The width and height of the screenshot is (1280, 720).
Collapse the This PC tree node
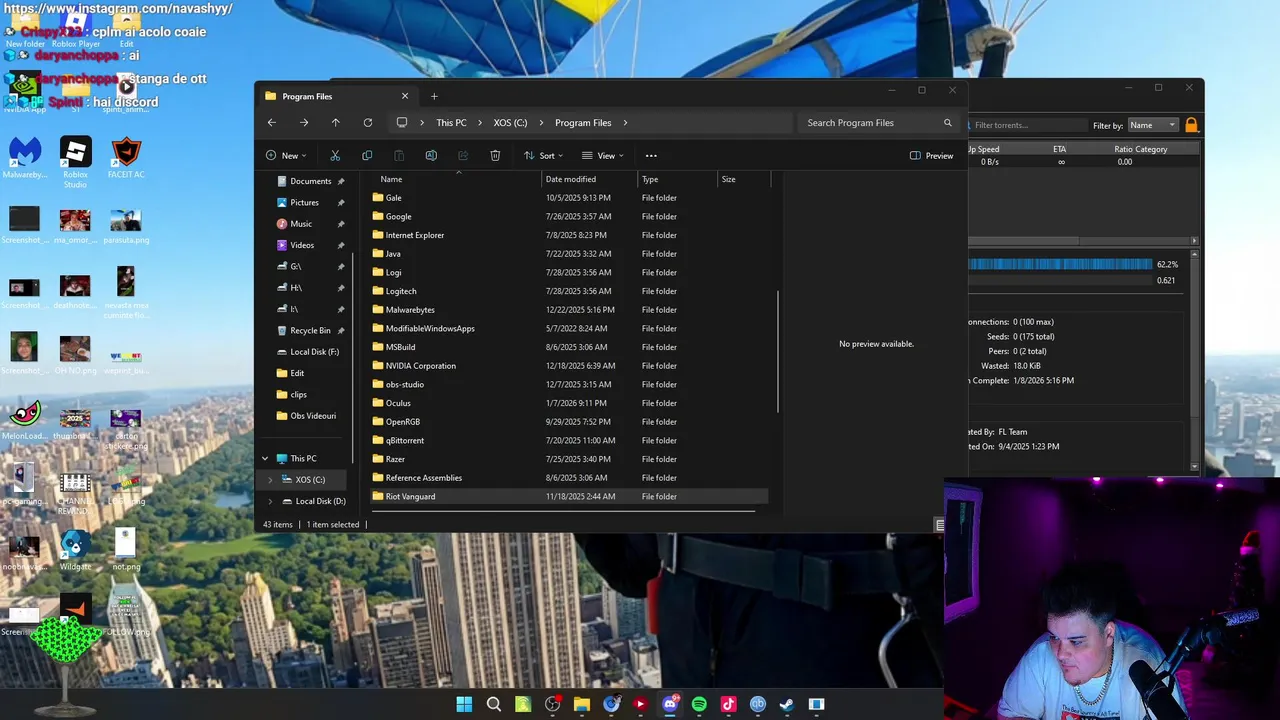click(265, 458)
